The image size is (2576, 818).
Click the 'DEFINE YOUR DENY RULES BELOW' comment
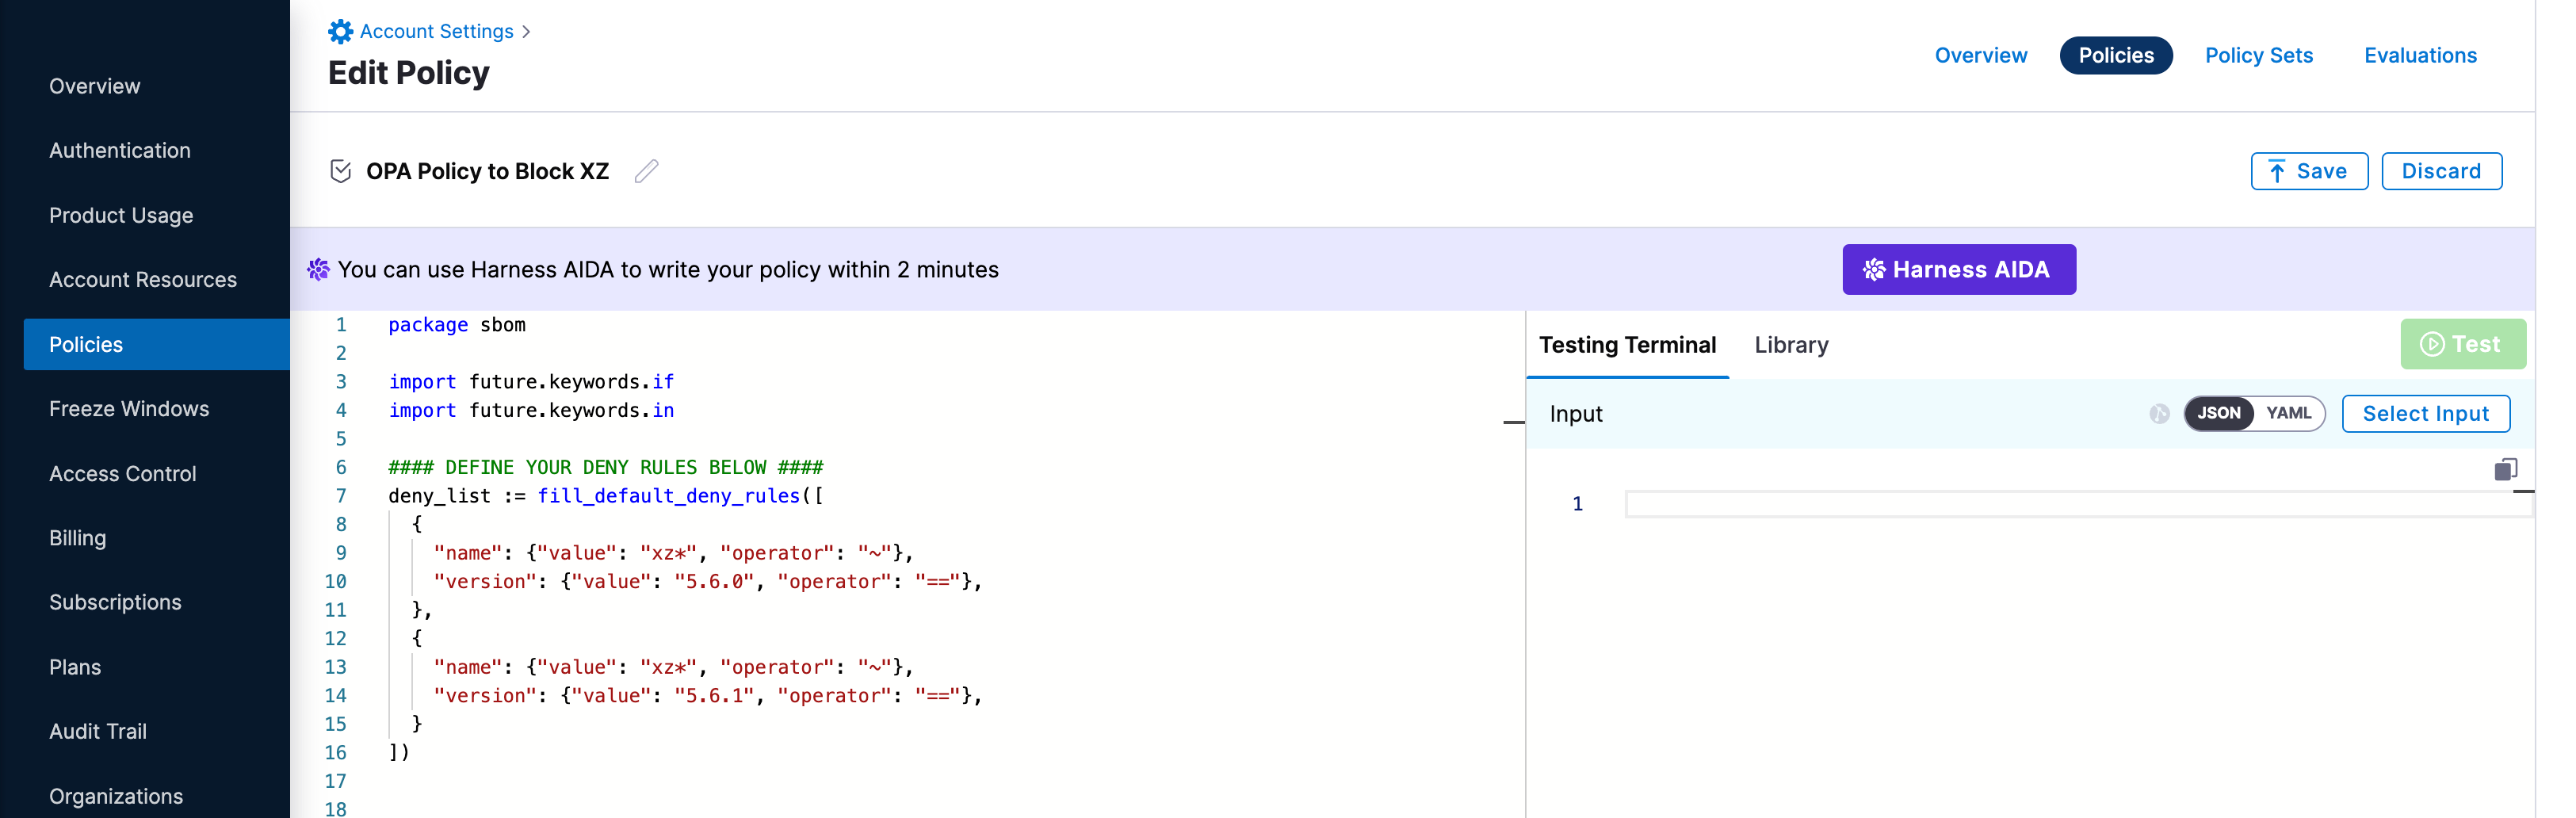click(x=605, y=468)
